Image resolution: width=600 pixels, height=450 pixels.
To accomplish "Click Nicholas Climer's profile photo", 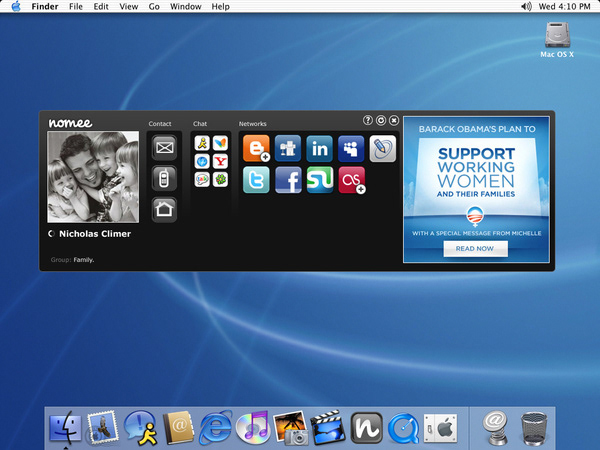I will tap(93, 177).
